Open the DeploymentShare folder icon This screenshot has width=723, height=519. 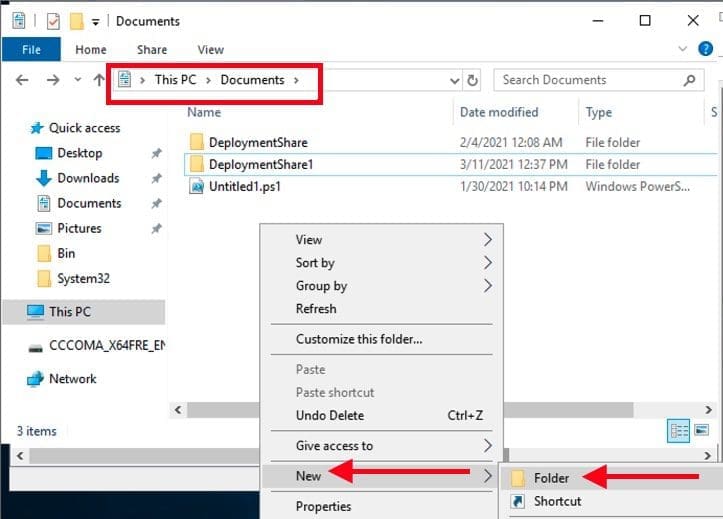coord(197,142)
